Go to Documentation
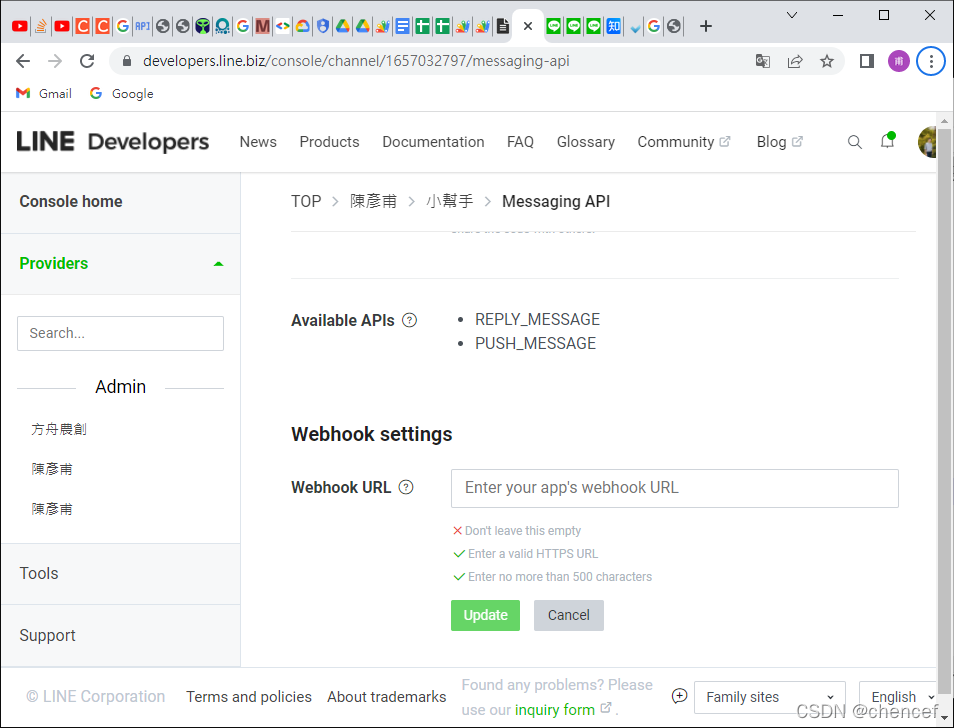Screen dimensions: 954x728 pyautogui.click(x=433, y=142)
